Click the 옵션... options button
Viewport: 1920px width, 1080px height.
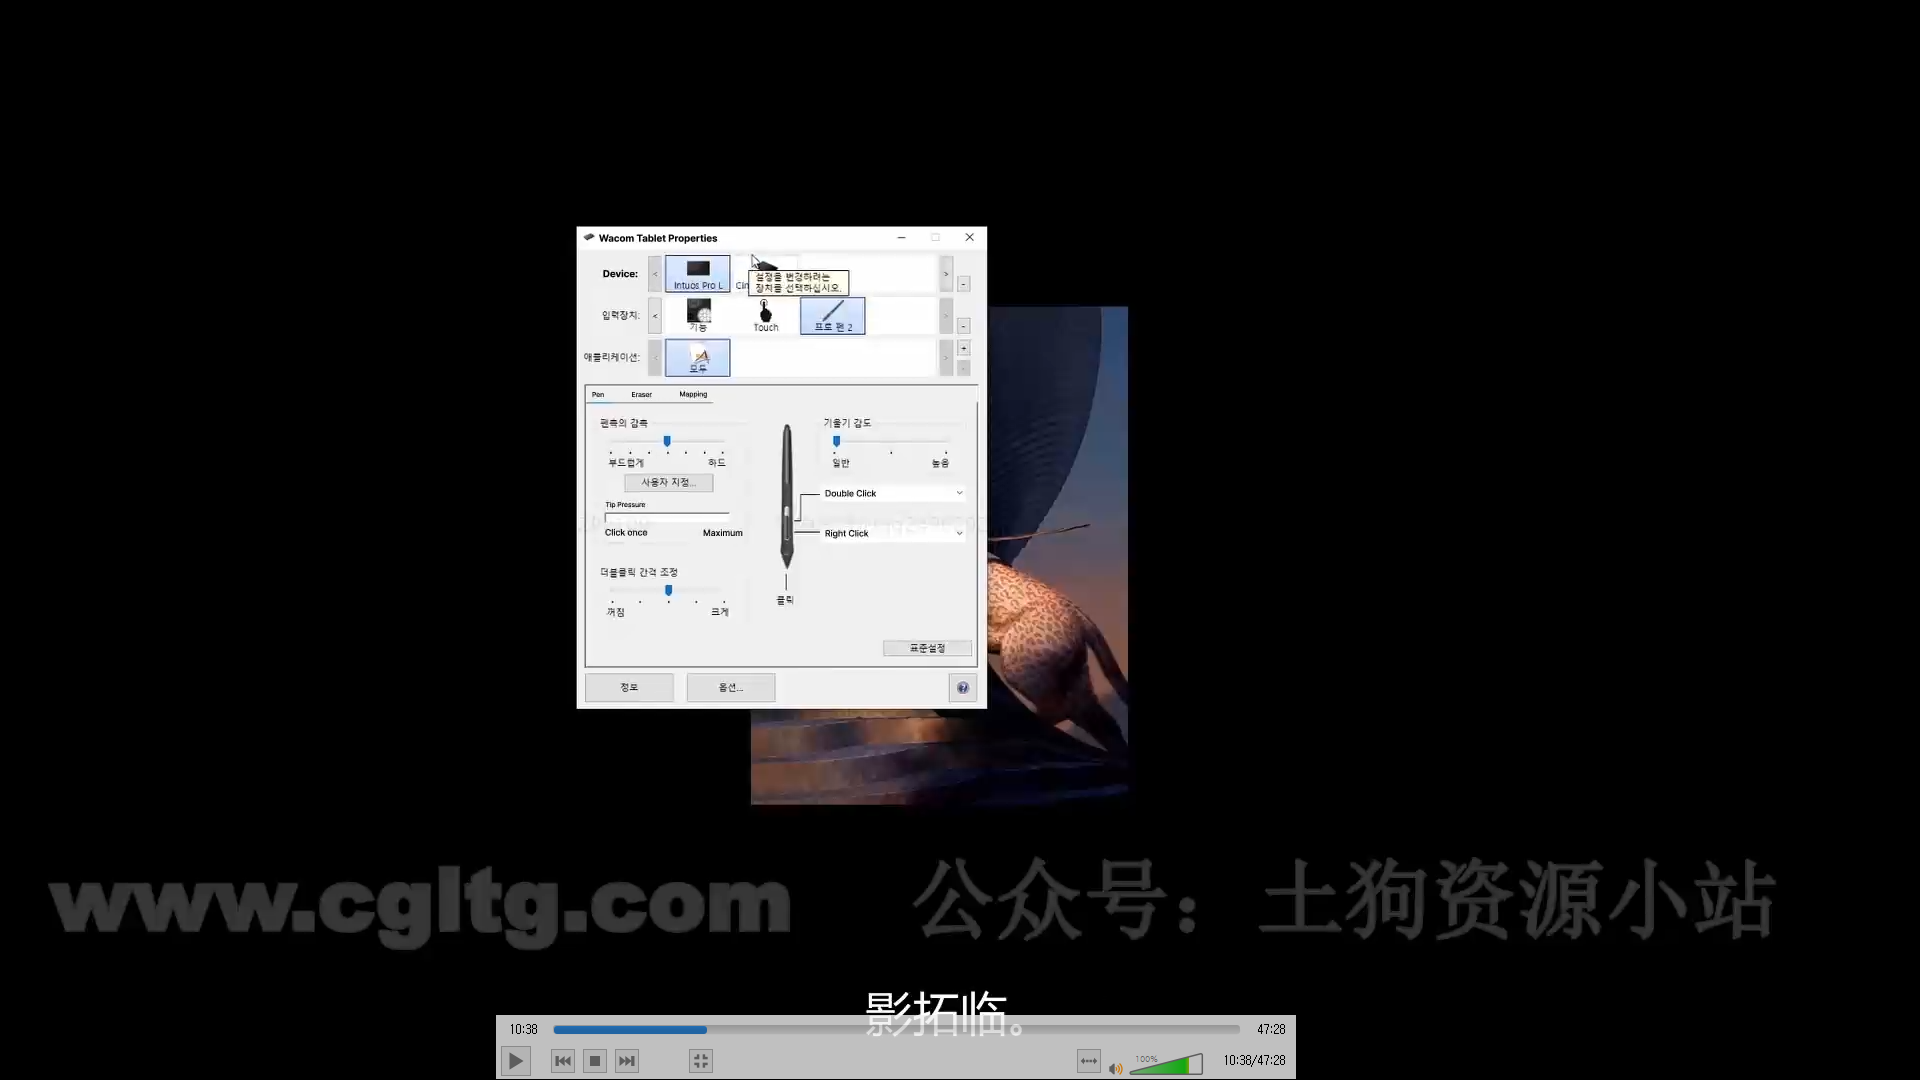730,687
